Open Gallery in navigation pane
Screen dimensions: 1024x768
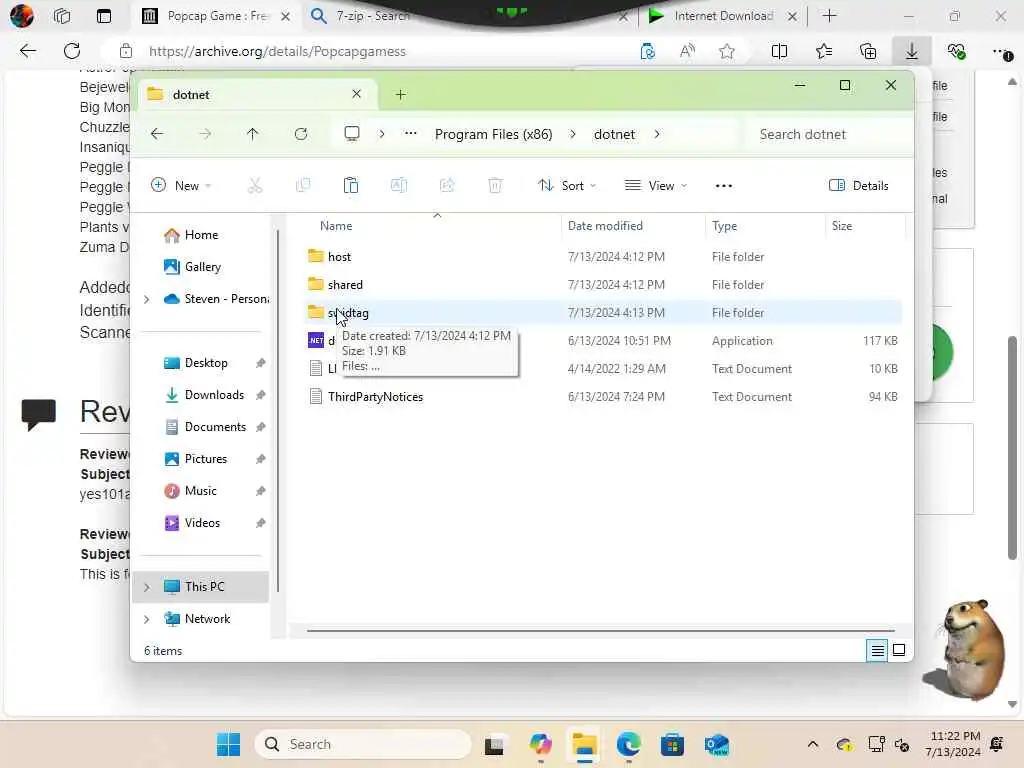coord(202,267)
